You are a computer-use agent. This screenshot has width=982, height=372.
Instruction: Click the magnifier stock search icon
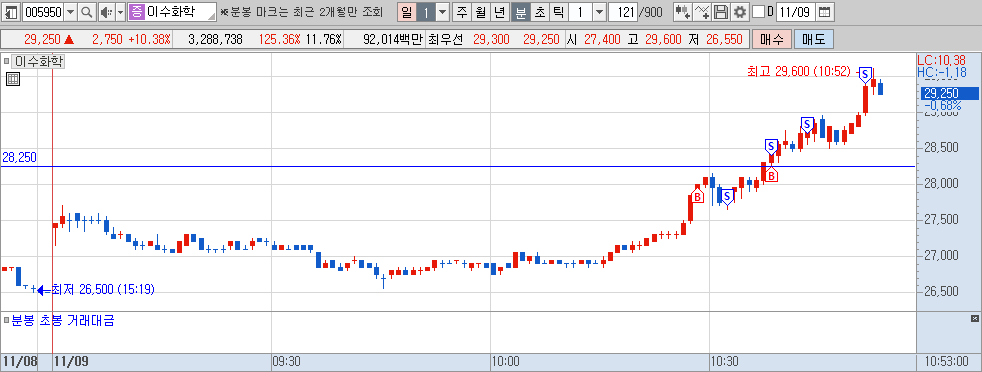coord(88,12)
